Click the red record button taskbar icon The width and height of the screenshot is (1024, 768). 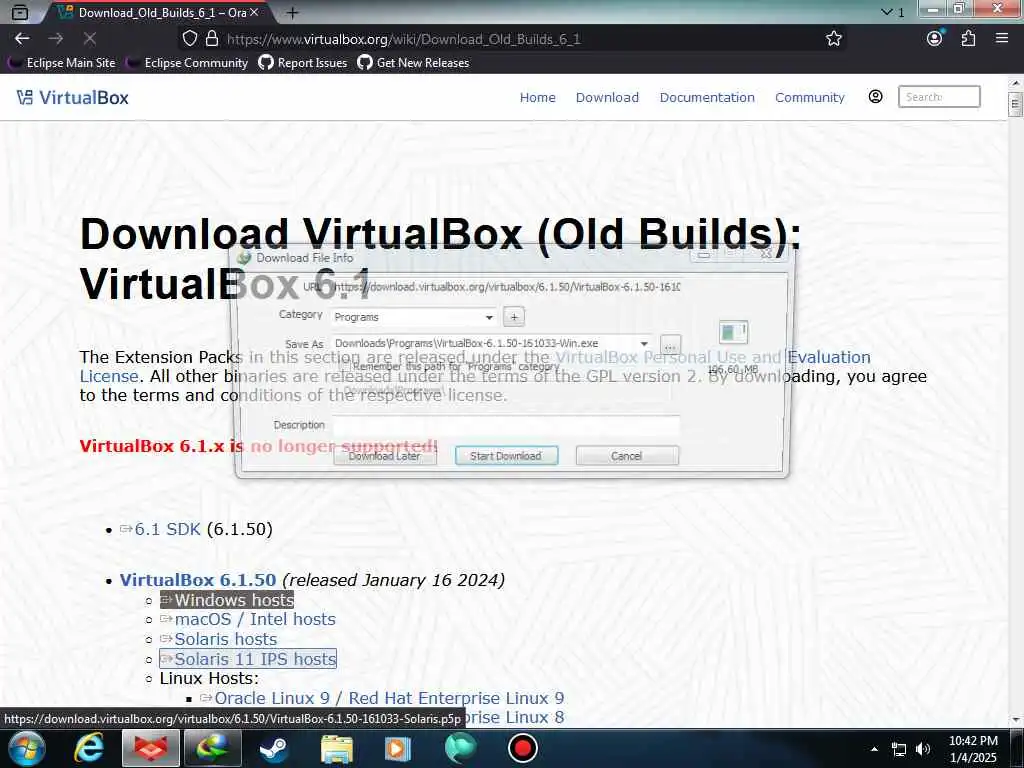(522, 748)
